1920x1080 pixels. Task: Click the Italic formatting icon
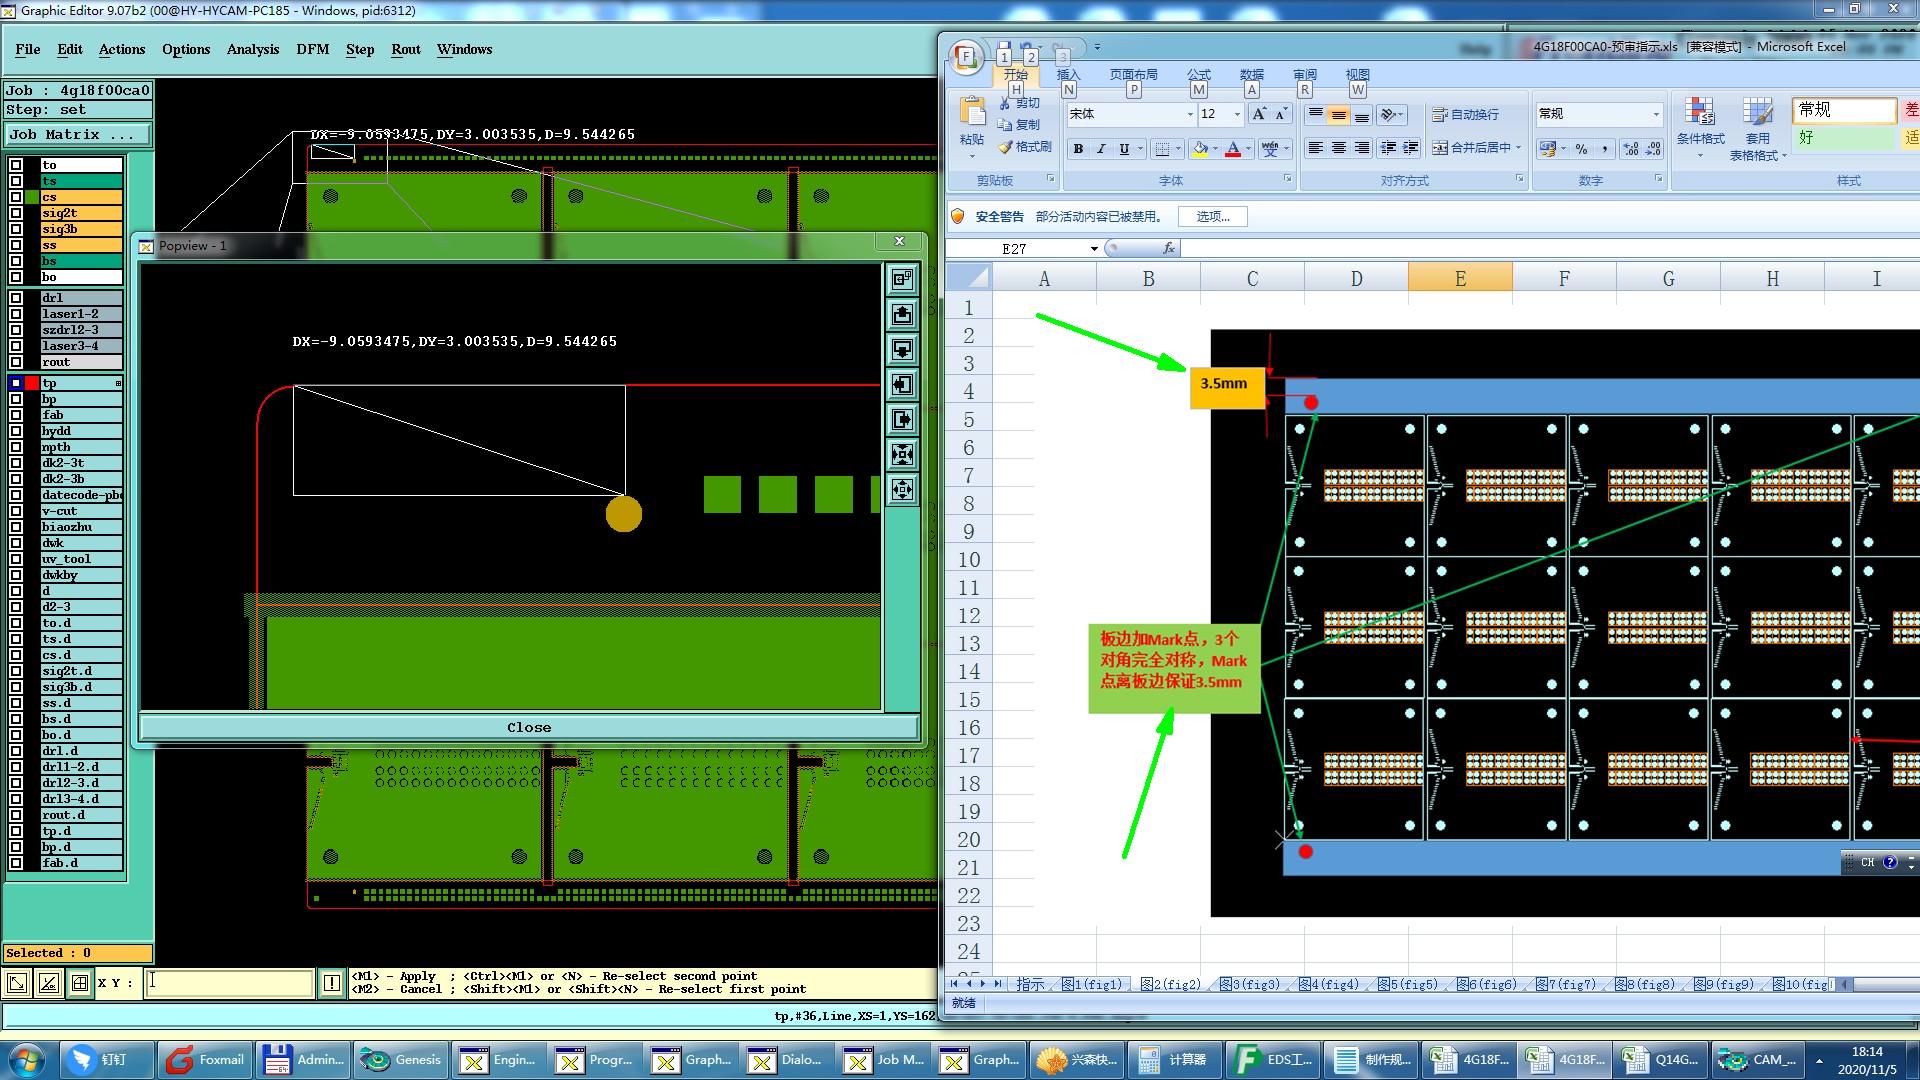pos(1101,149)
